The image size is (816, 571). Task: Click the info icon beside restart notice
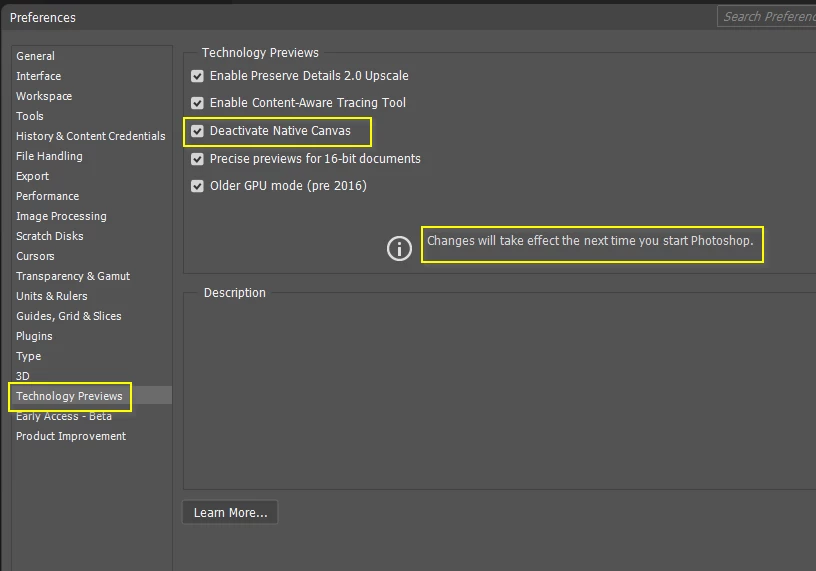point(399,248)
